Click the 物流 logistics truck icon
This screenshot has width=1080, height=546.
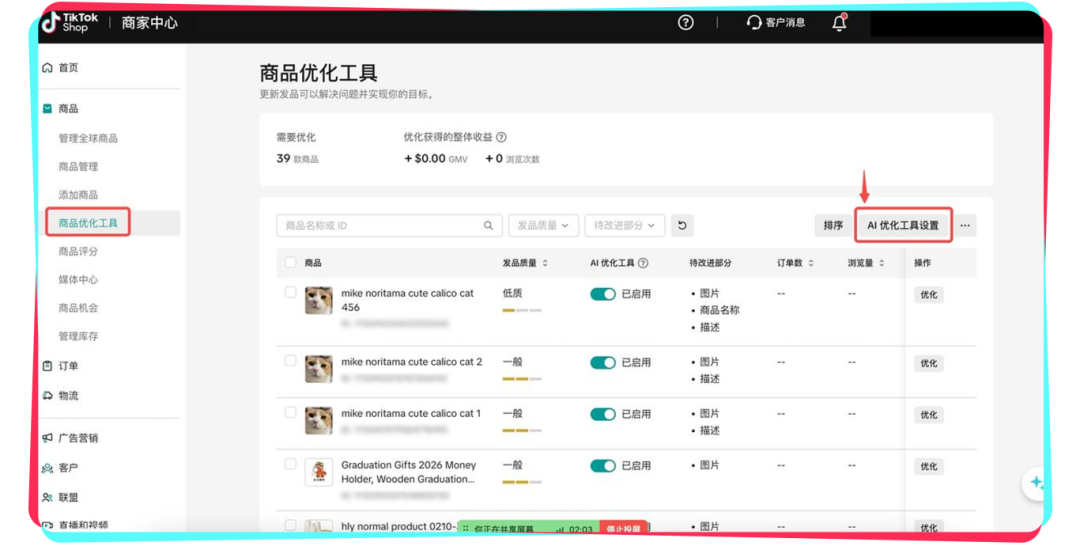click(x=47, y=395)
